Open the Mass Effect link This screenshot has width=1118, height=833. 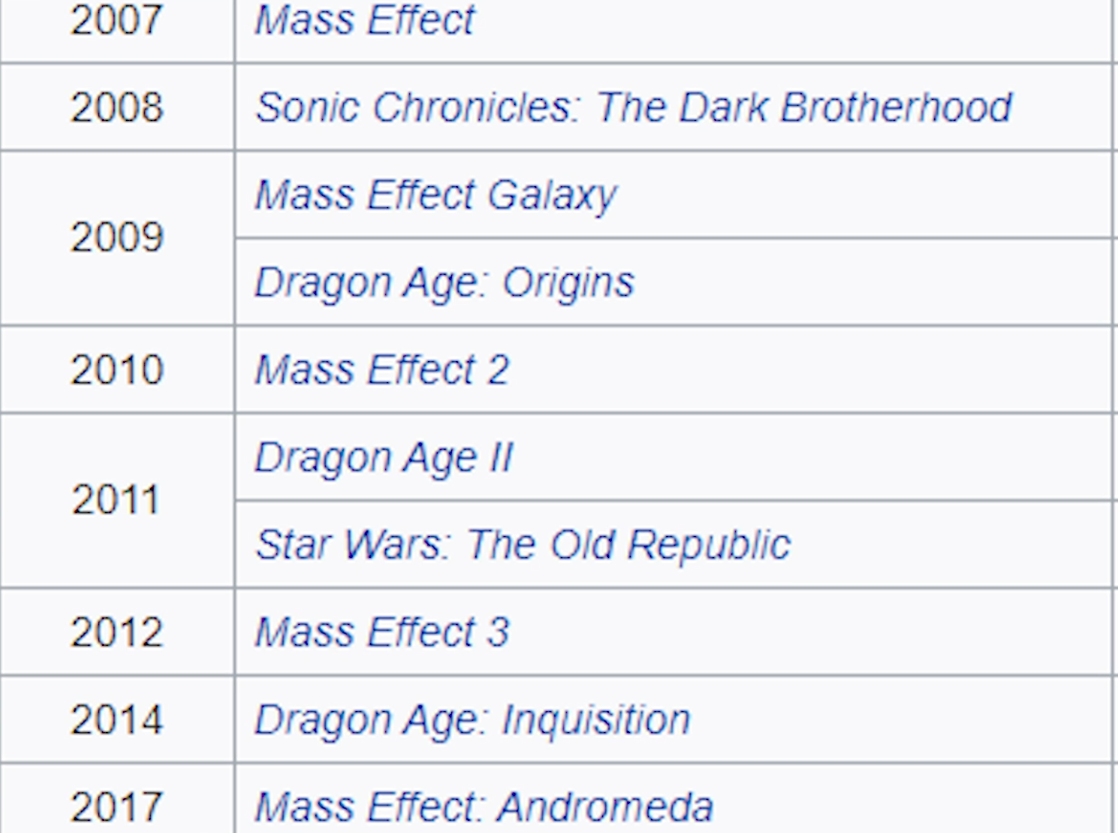coord(364,20)
